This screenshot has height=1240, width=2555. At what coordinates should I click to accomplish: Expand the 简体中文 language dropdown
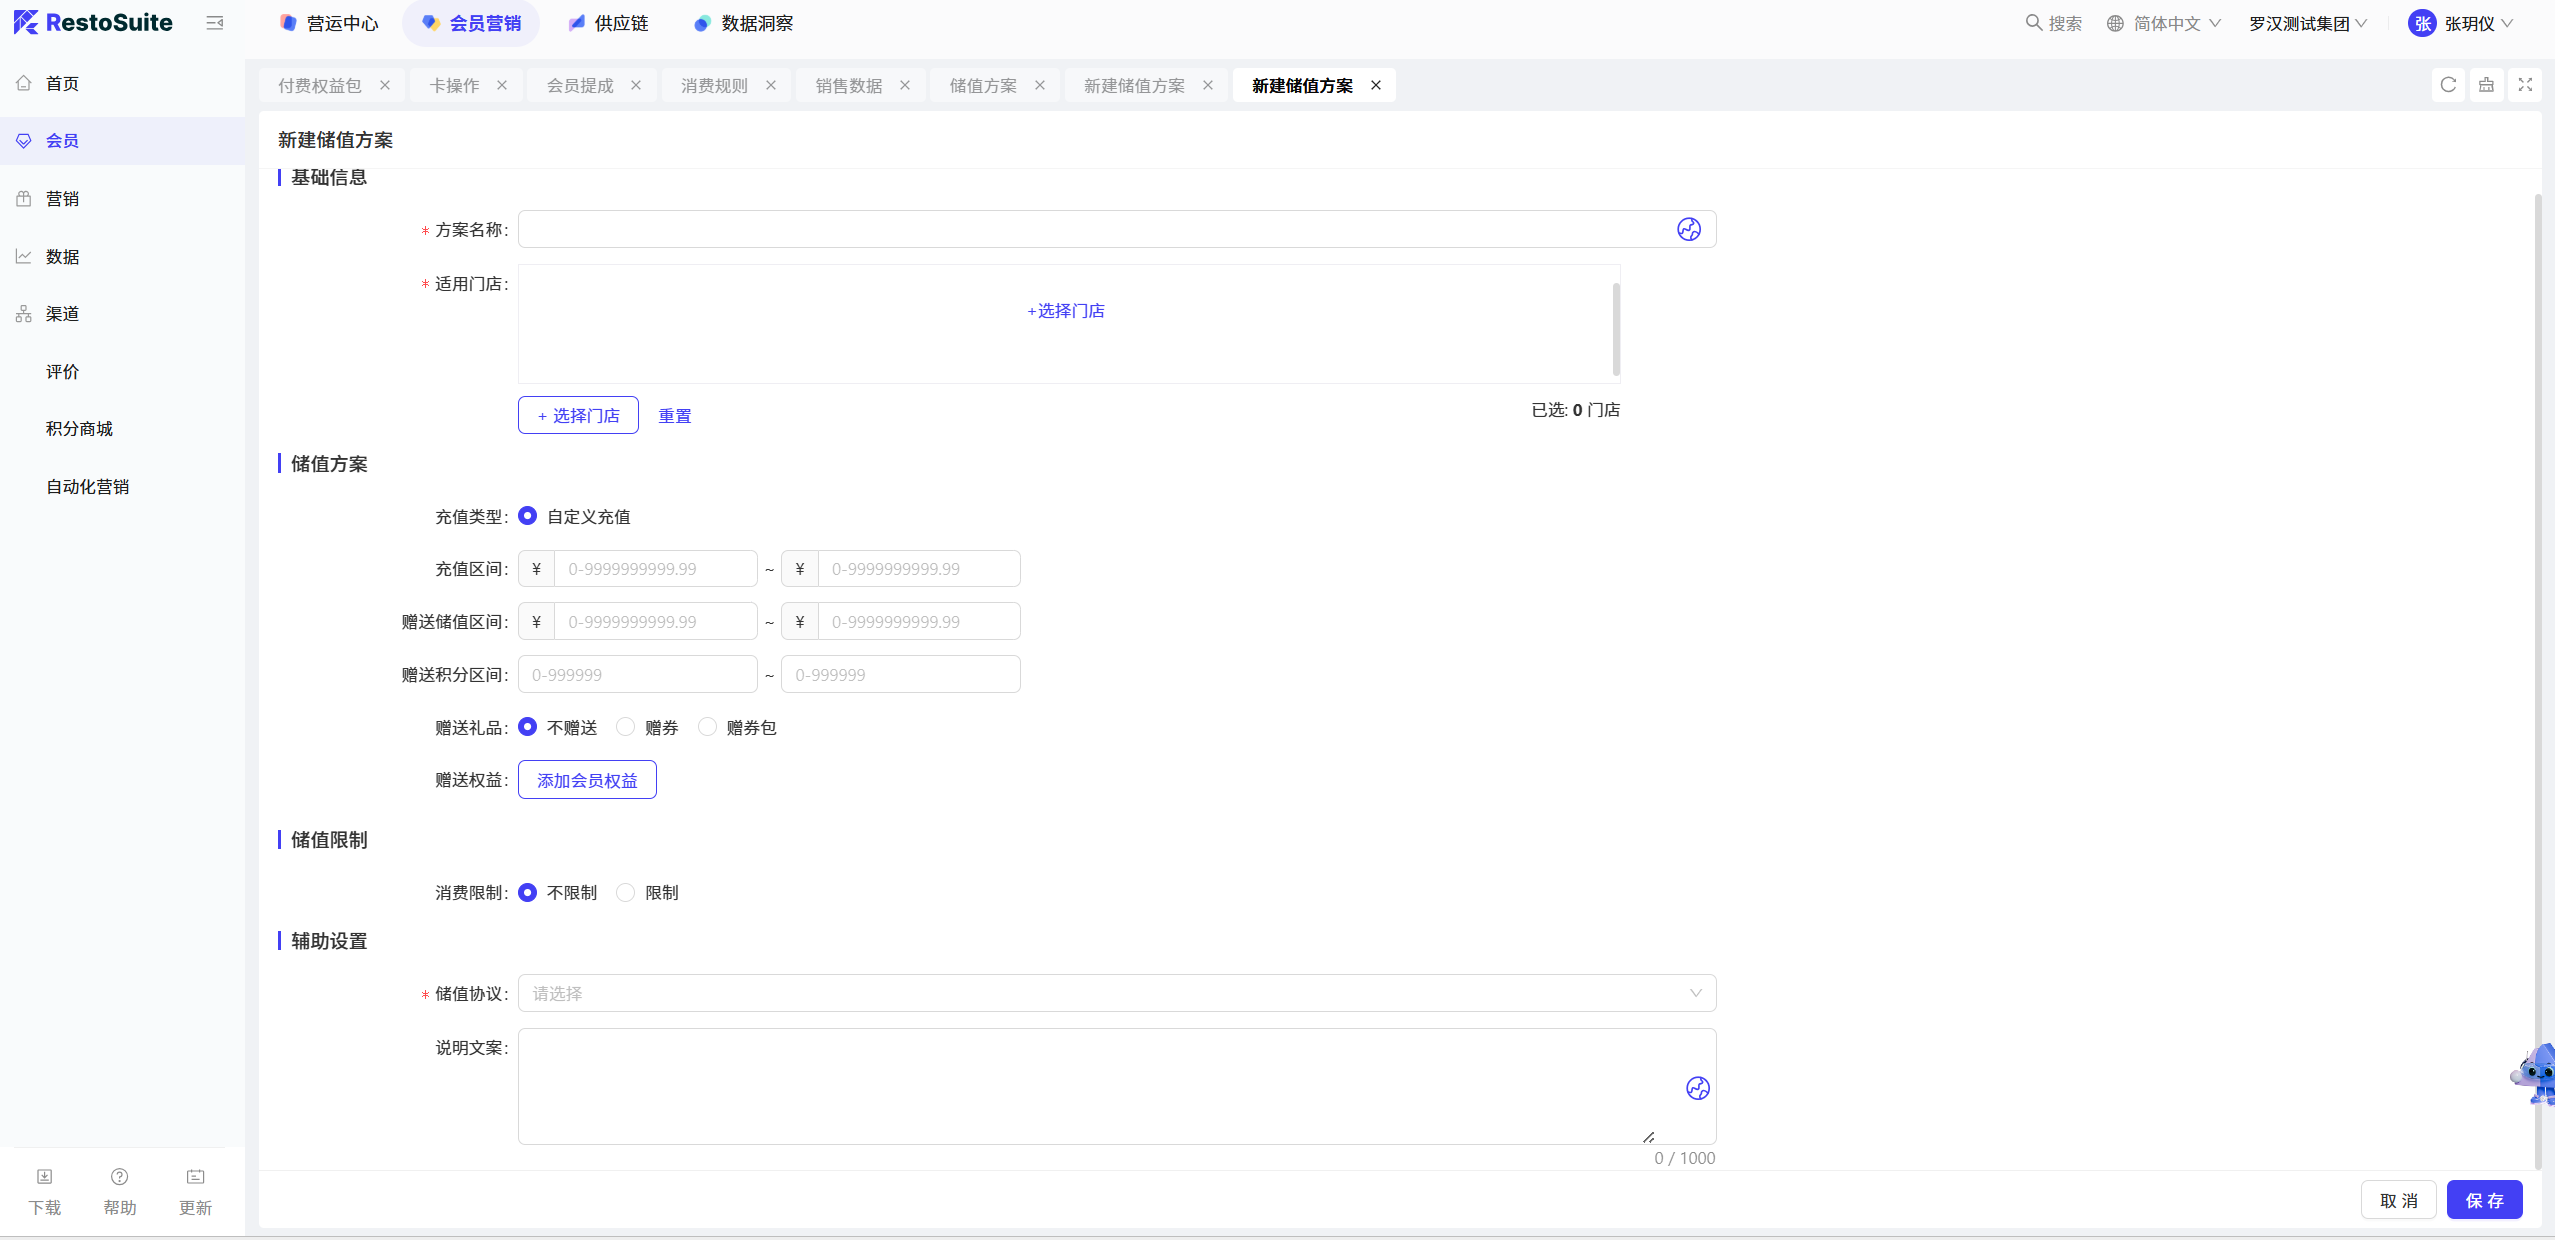click(2164, 23)
